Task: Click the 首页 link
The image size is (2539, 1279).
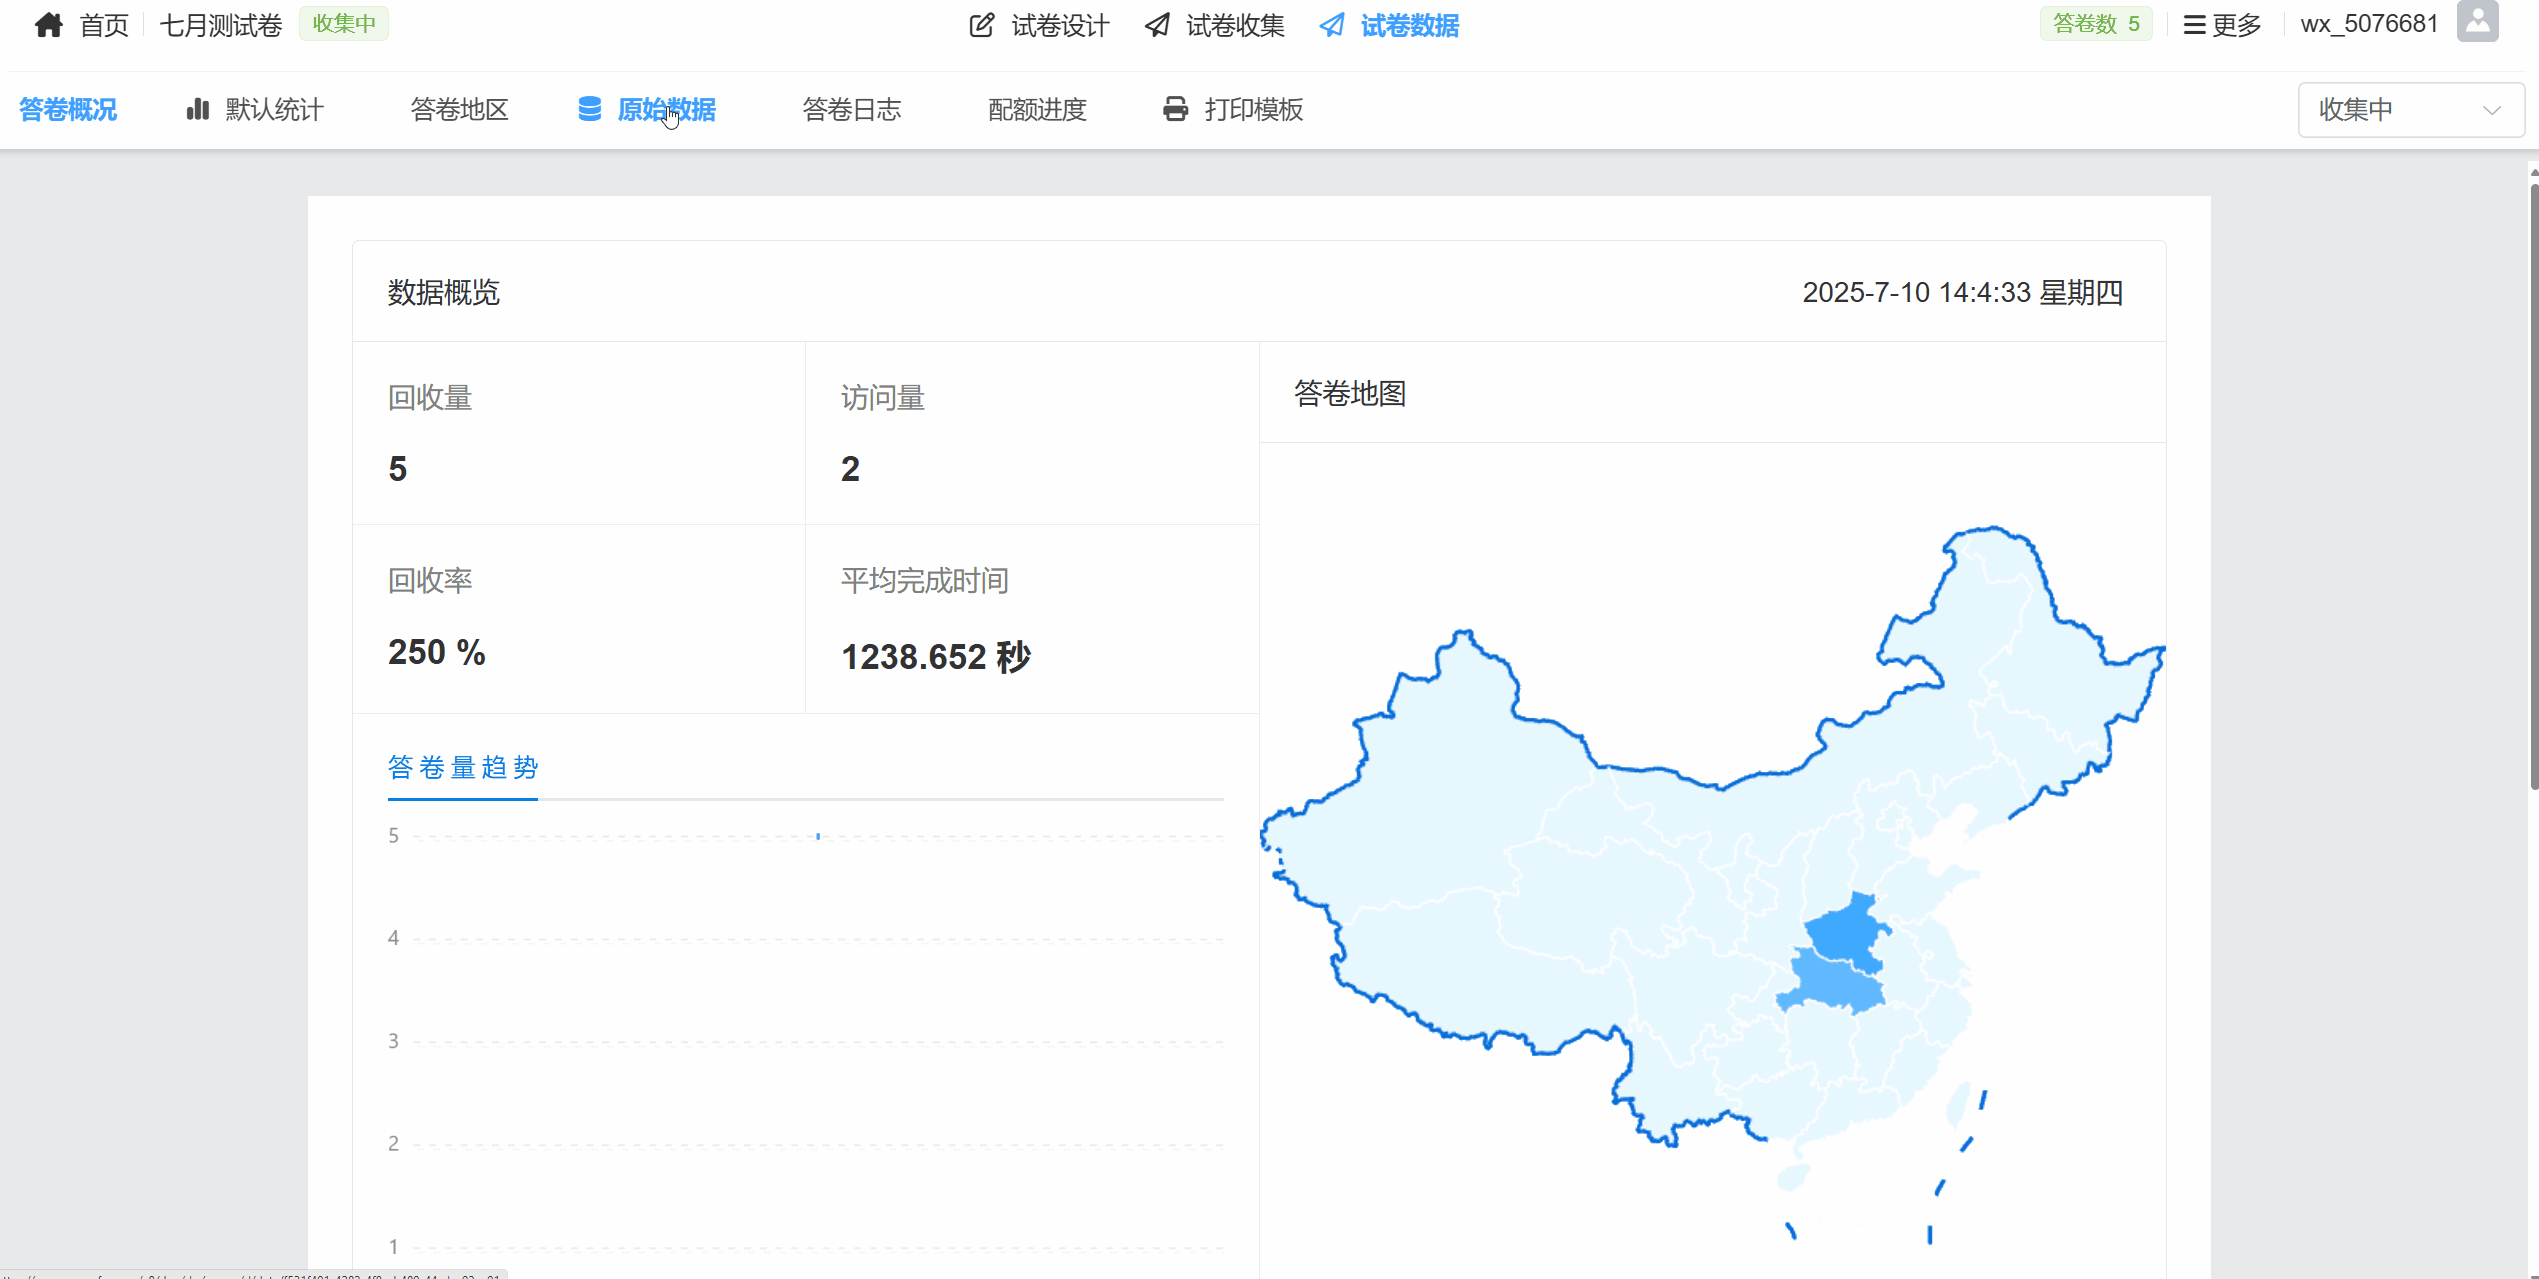Action: 104,25
